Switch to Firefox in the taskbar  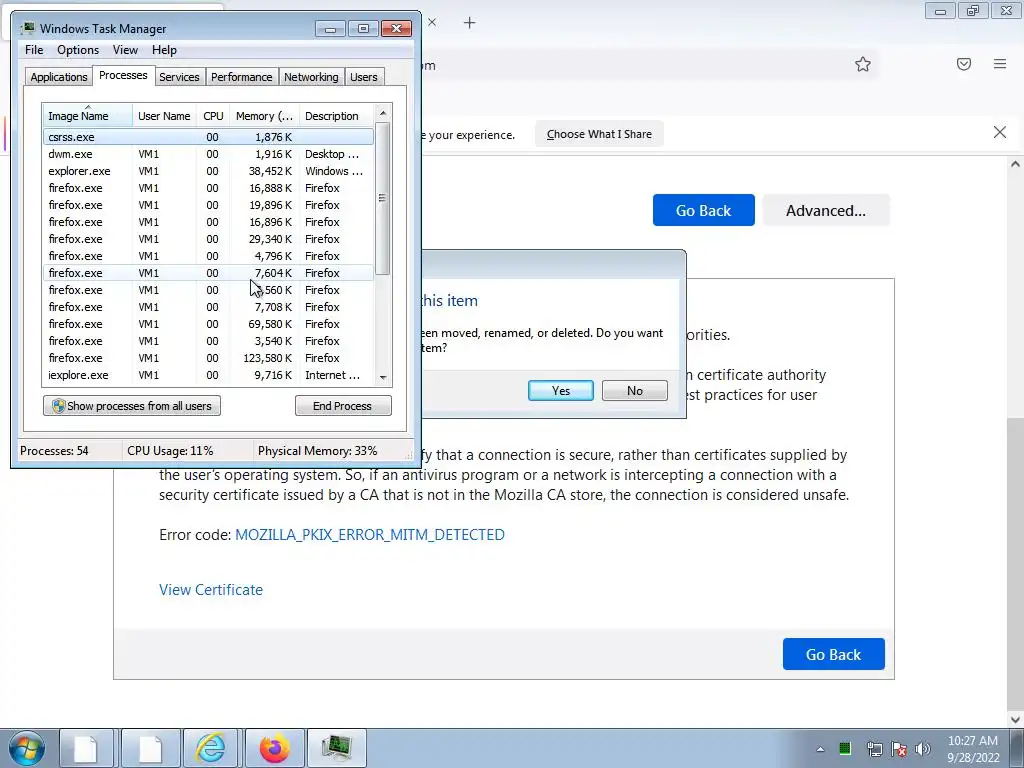(x=274, y=748)
